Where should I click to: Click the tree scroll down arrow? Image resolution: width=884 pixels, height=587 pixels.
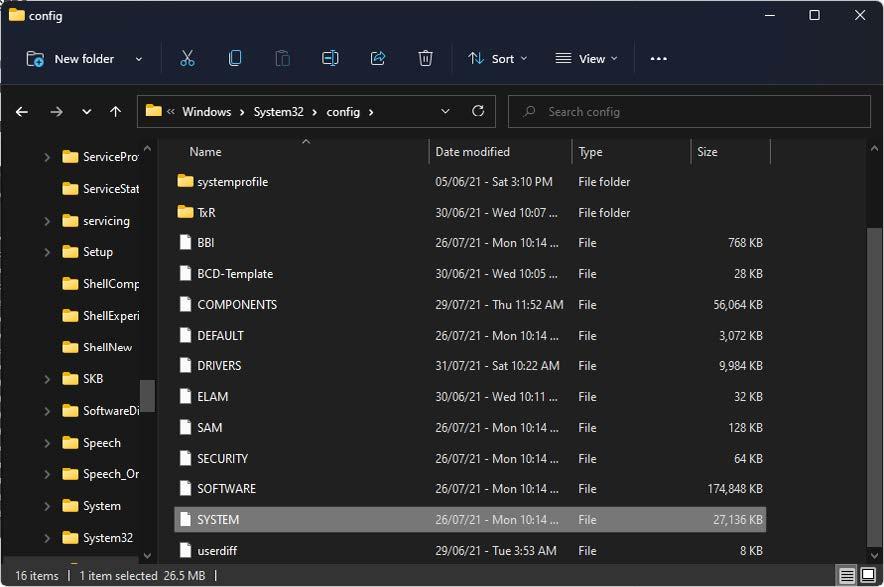tap(147, 555)
